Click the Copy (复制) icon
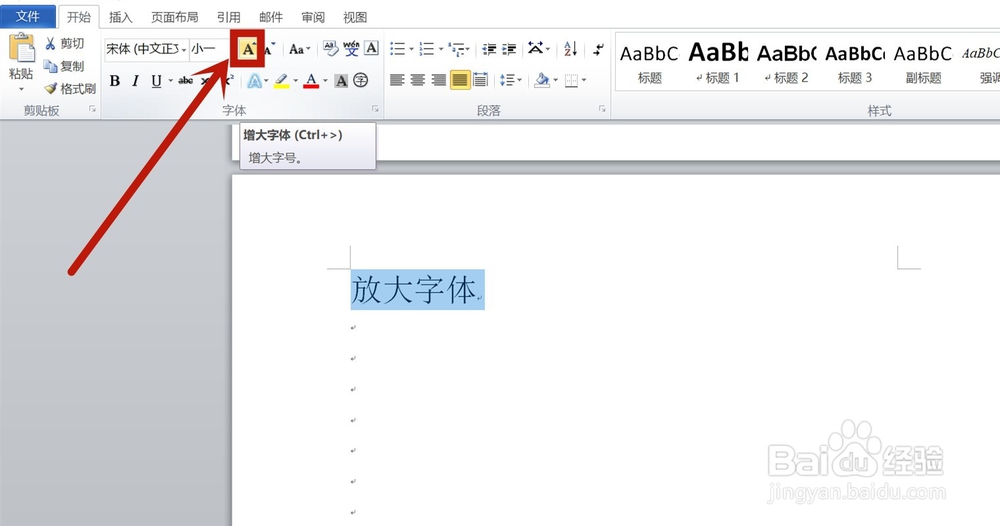 coord(50,66)
